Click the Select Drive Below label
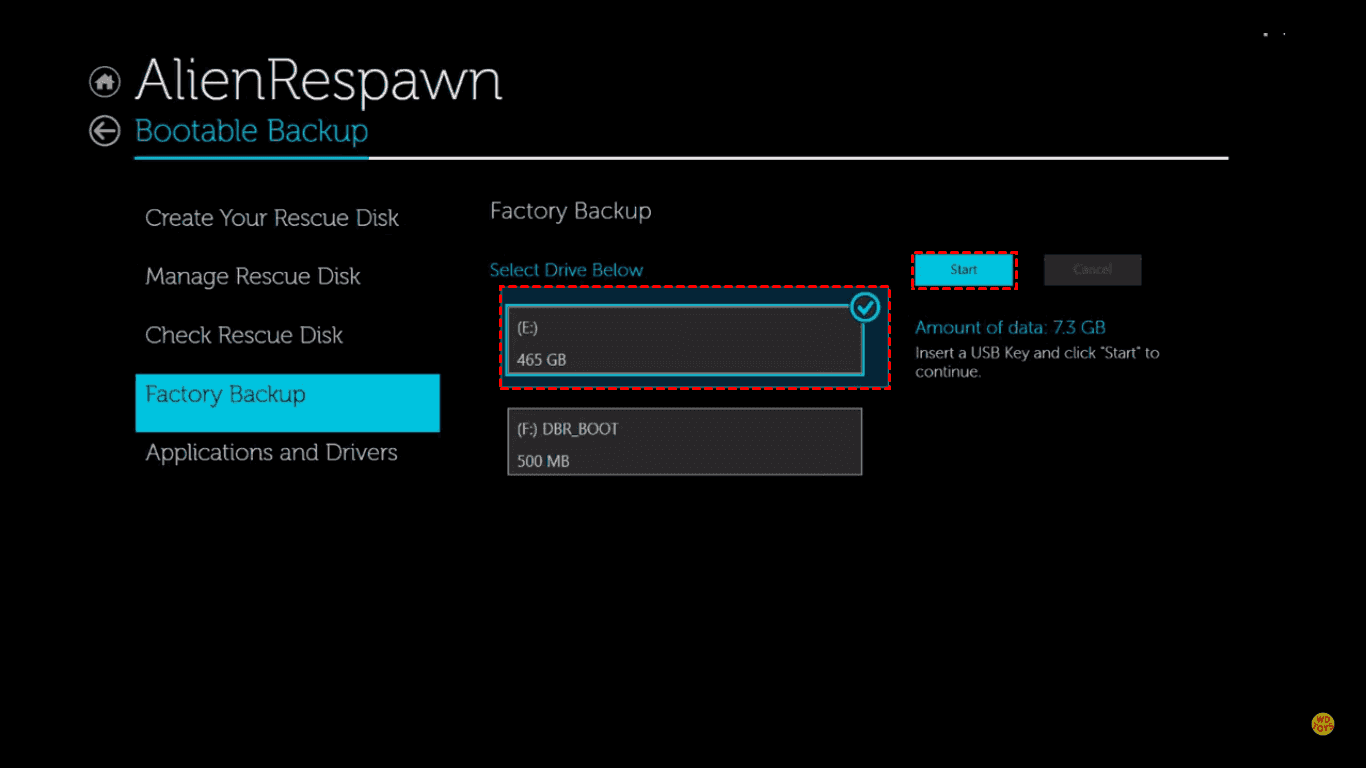The height and width of the screenshot is (768, 1366). (x=566, y=270)
